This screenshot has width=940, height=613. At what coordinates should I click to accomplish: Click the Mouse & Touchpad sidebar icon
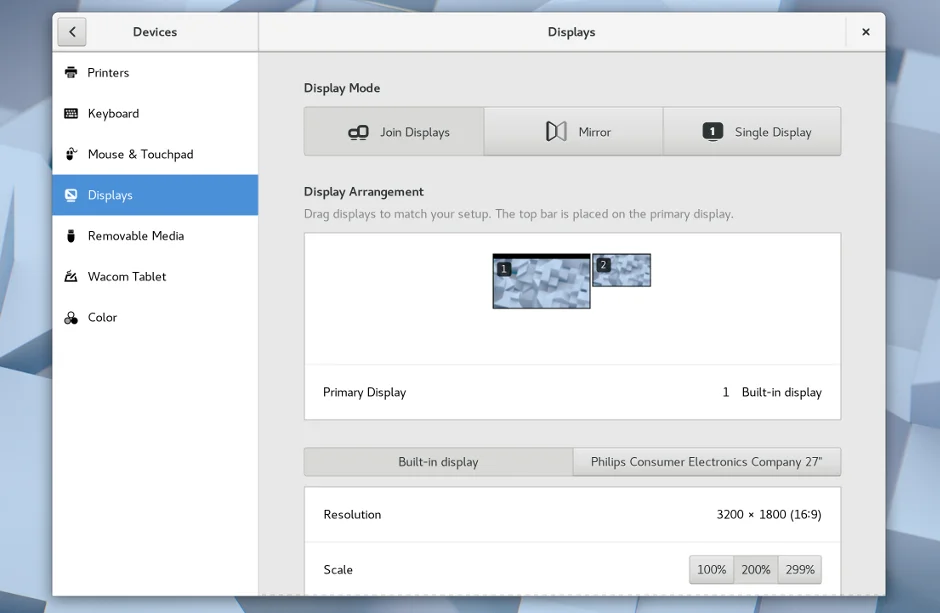tap(71, 154)
